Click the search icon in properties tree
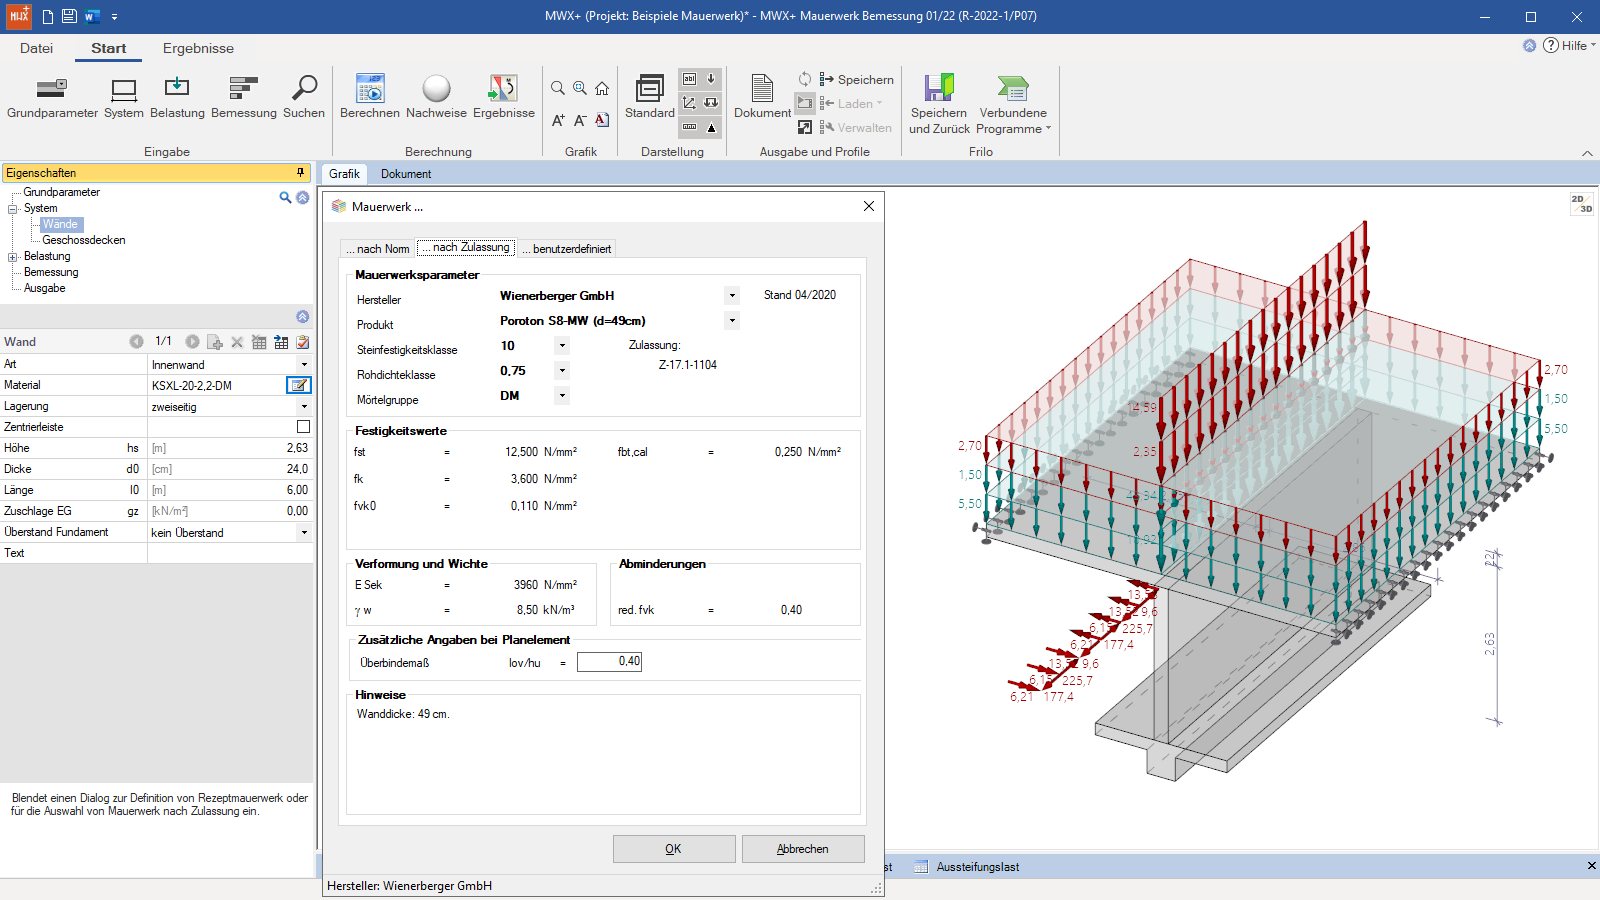Screen dimensions: 1600x900 click(285, 198)
